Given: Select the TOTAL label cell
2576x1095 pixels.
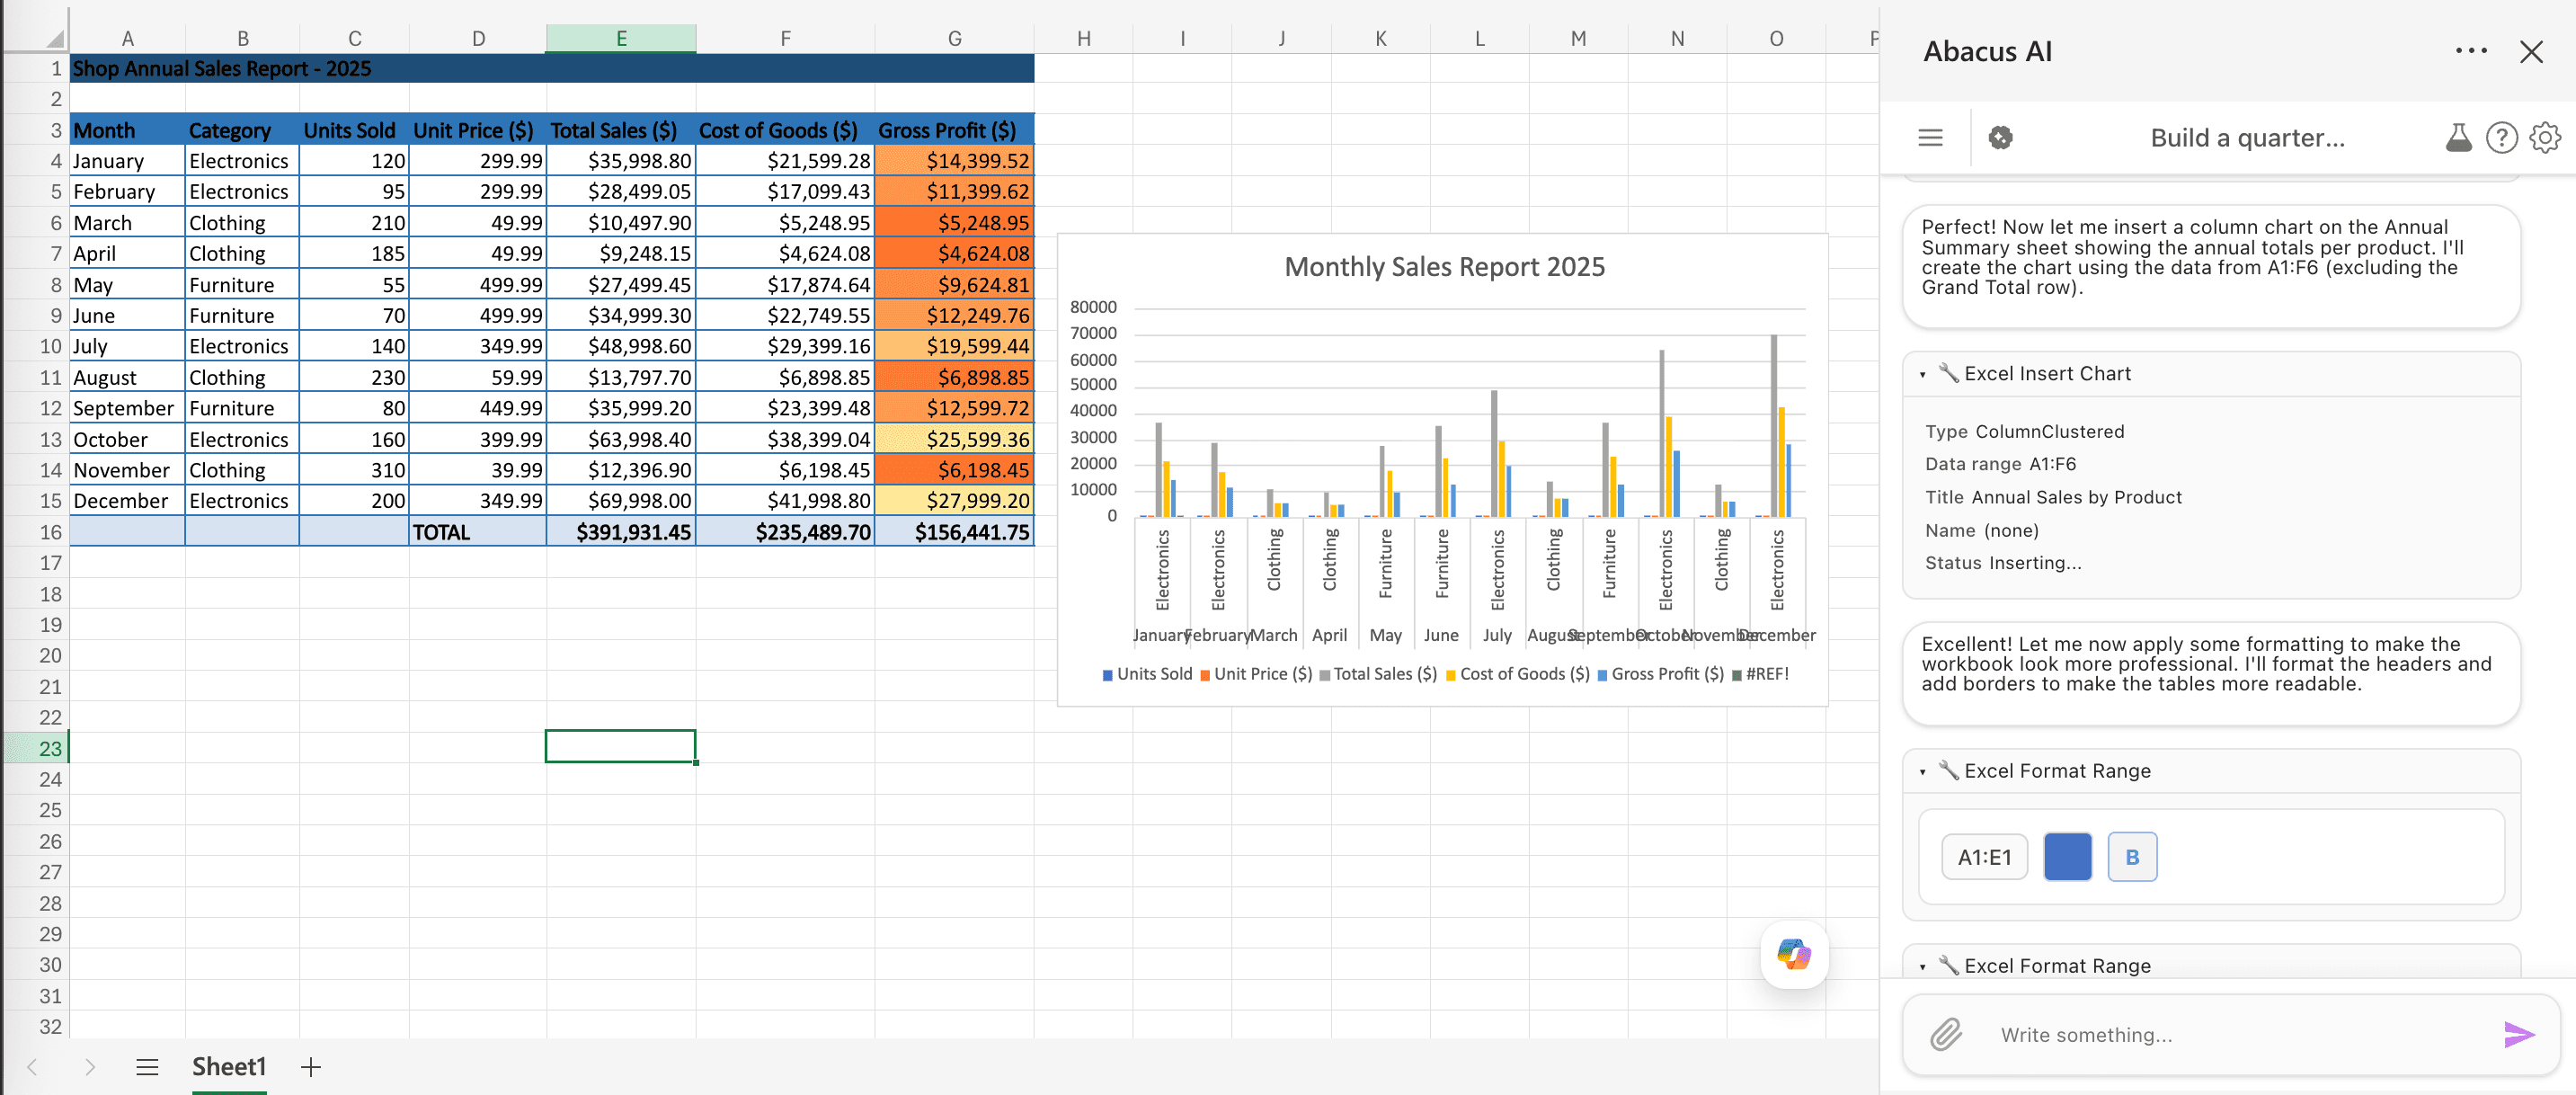Looking at the screenshot, I should tap(478, 532).
